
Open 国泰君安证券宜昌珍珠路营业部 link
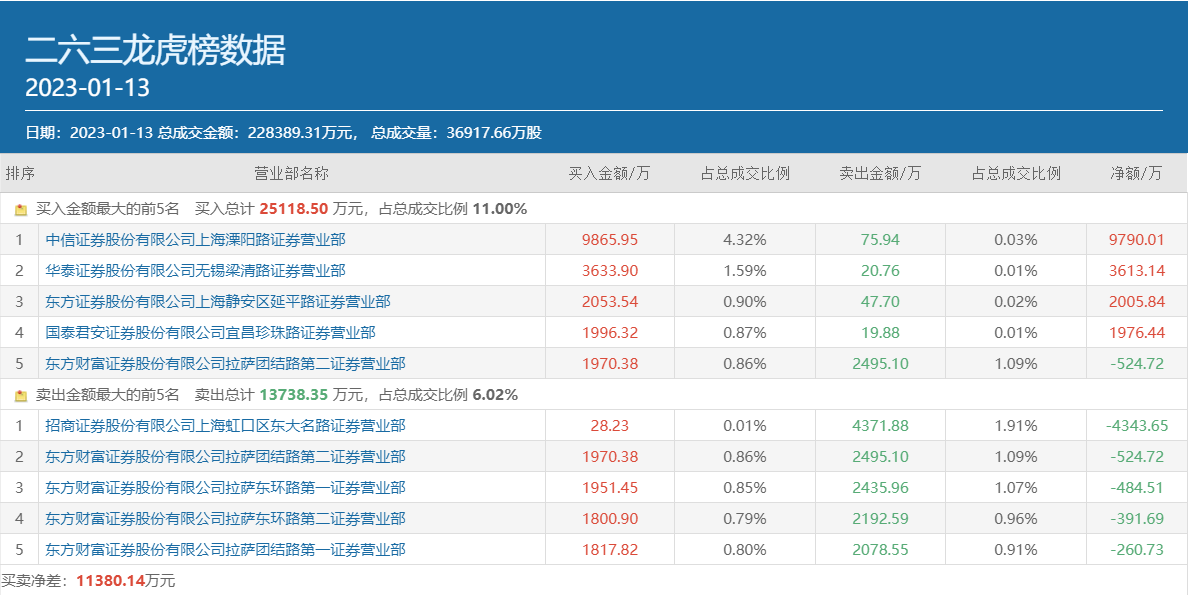tap(211, 333)
